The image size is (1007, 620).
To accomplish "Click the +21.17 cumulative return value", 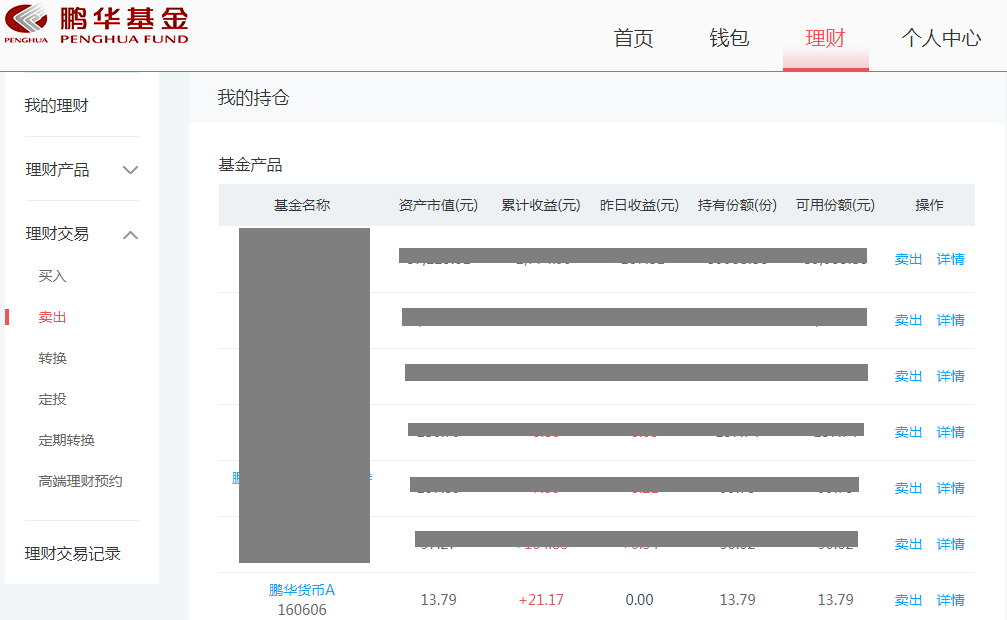I will coord(541,600).
